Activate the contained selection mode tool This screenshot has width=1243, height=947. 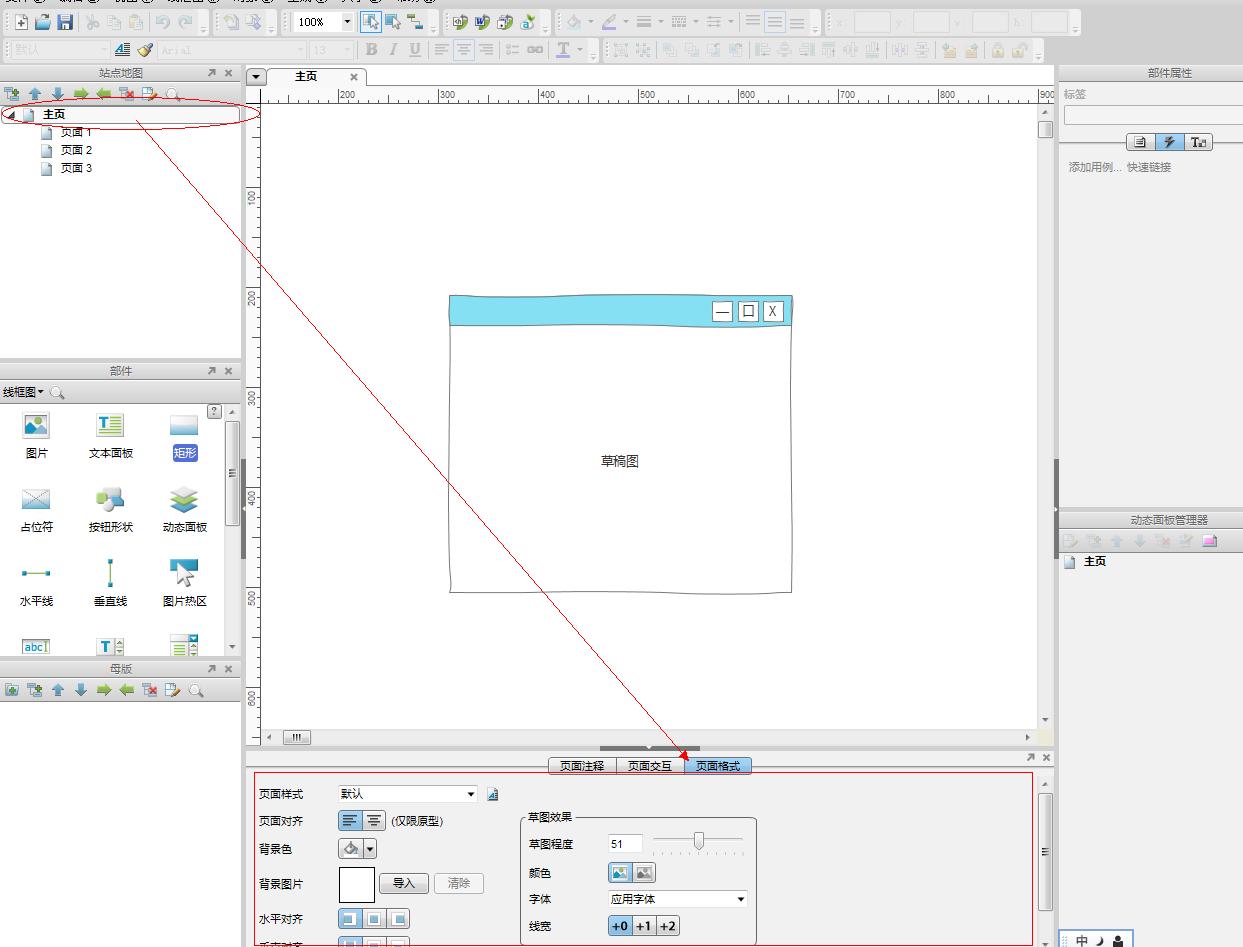click(393, 22)
